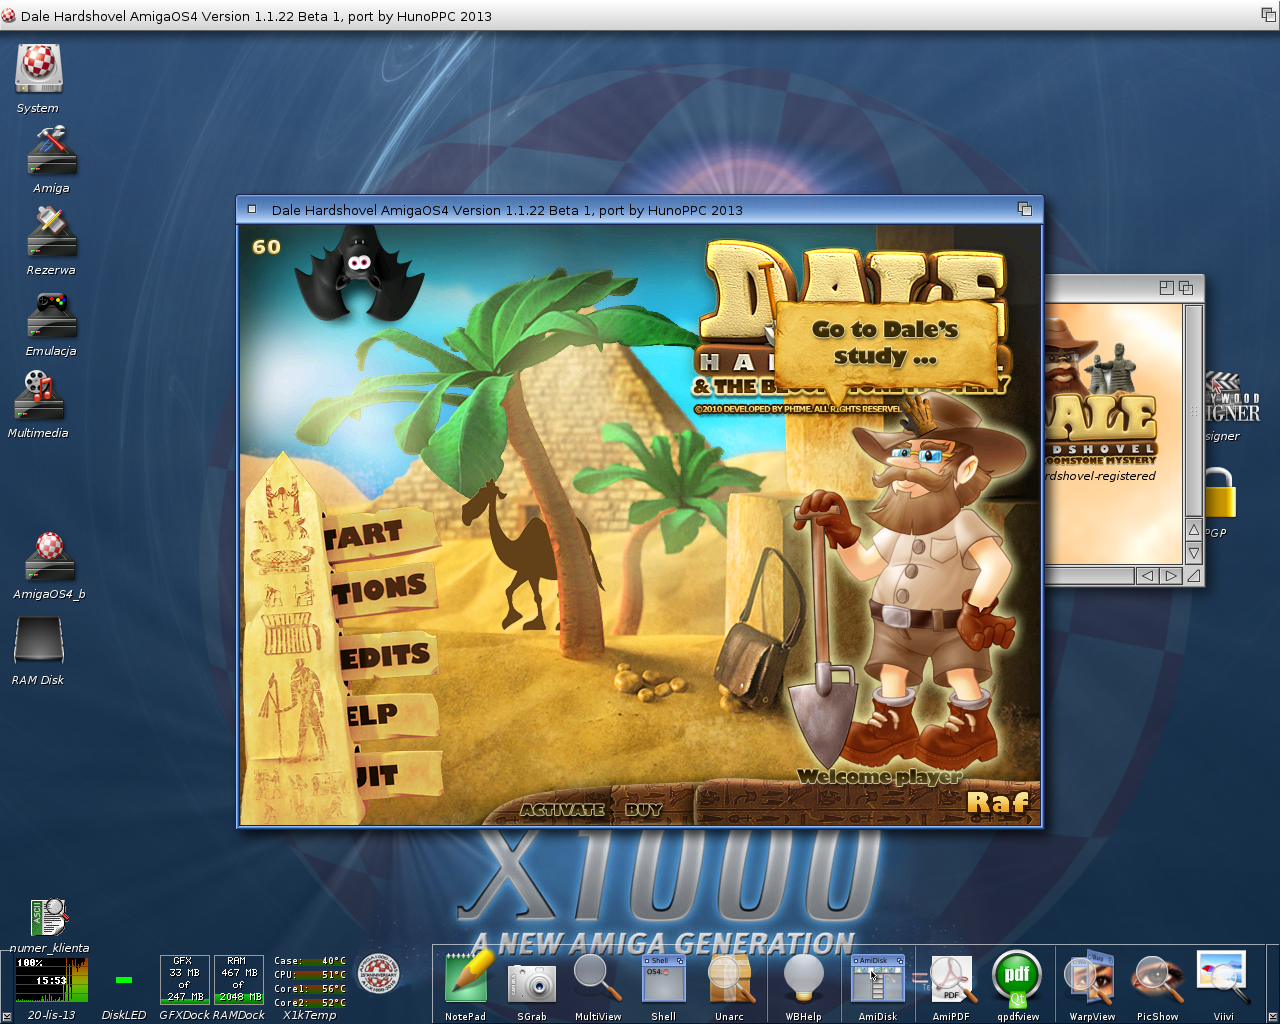
Task: Open MultiView in the dock
Action: tap(597, 978)
